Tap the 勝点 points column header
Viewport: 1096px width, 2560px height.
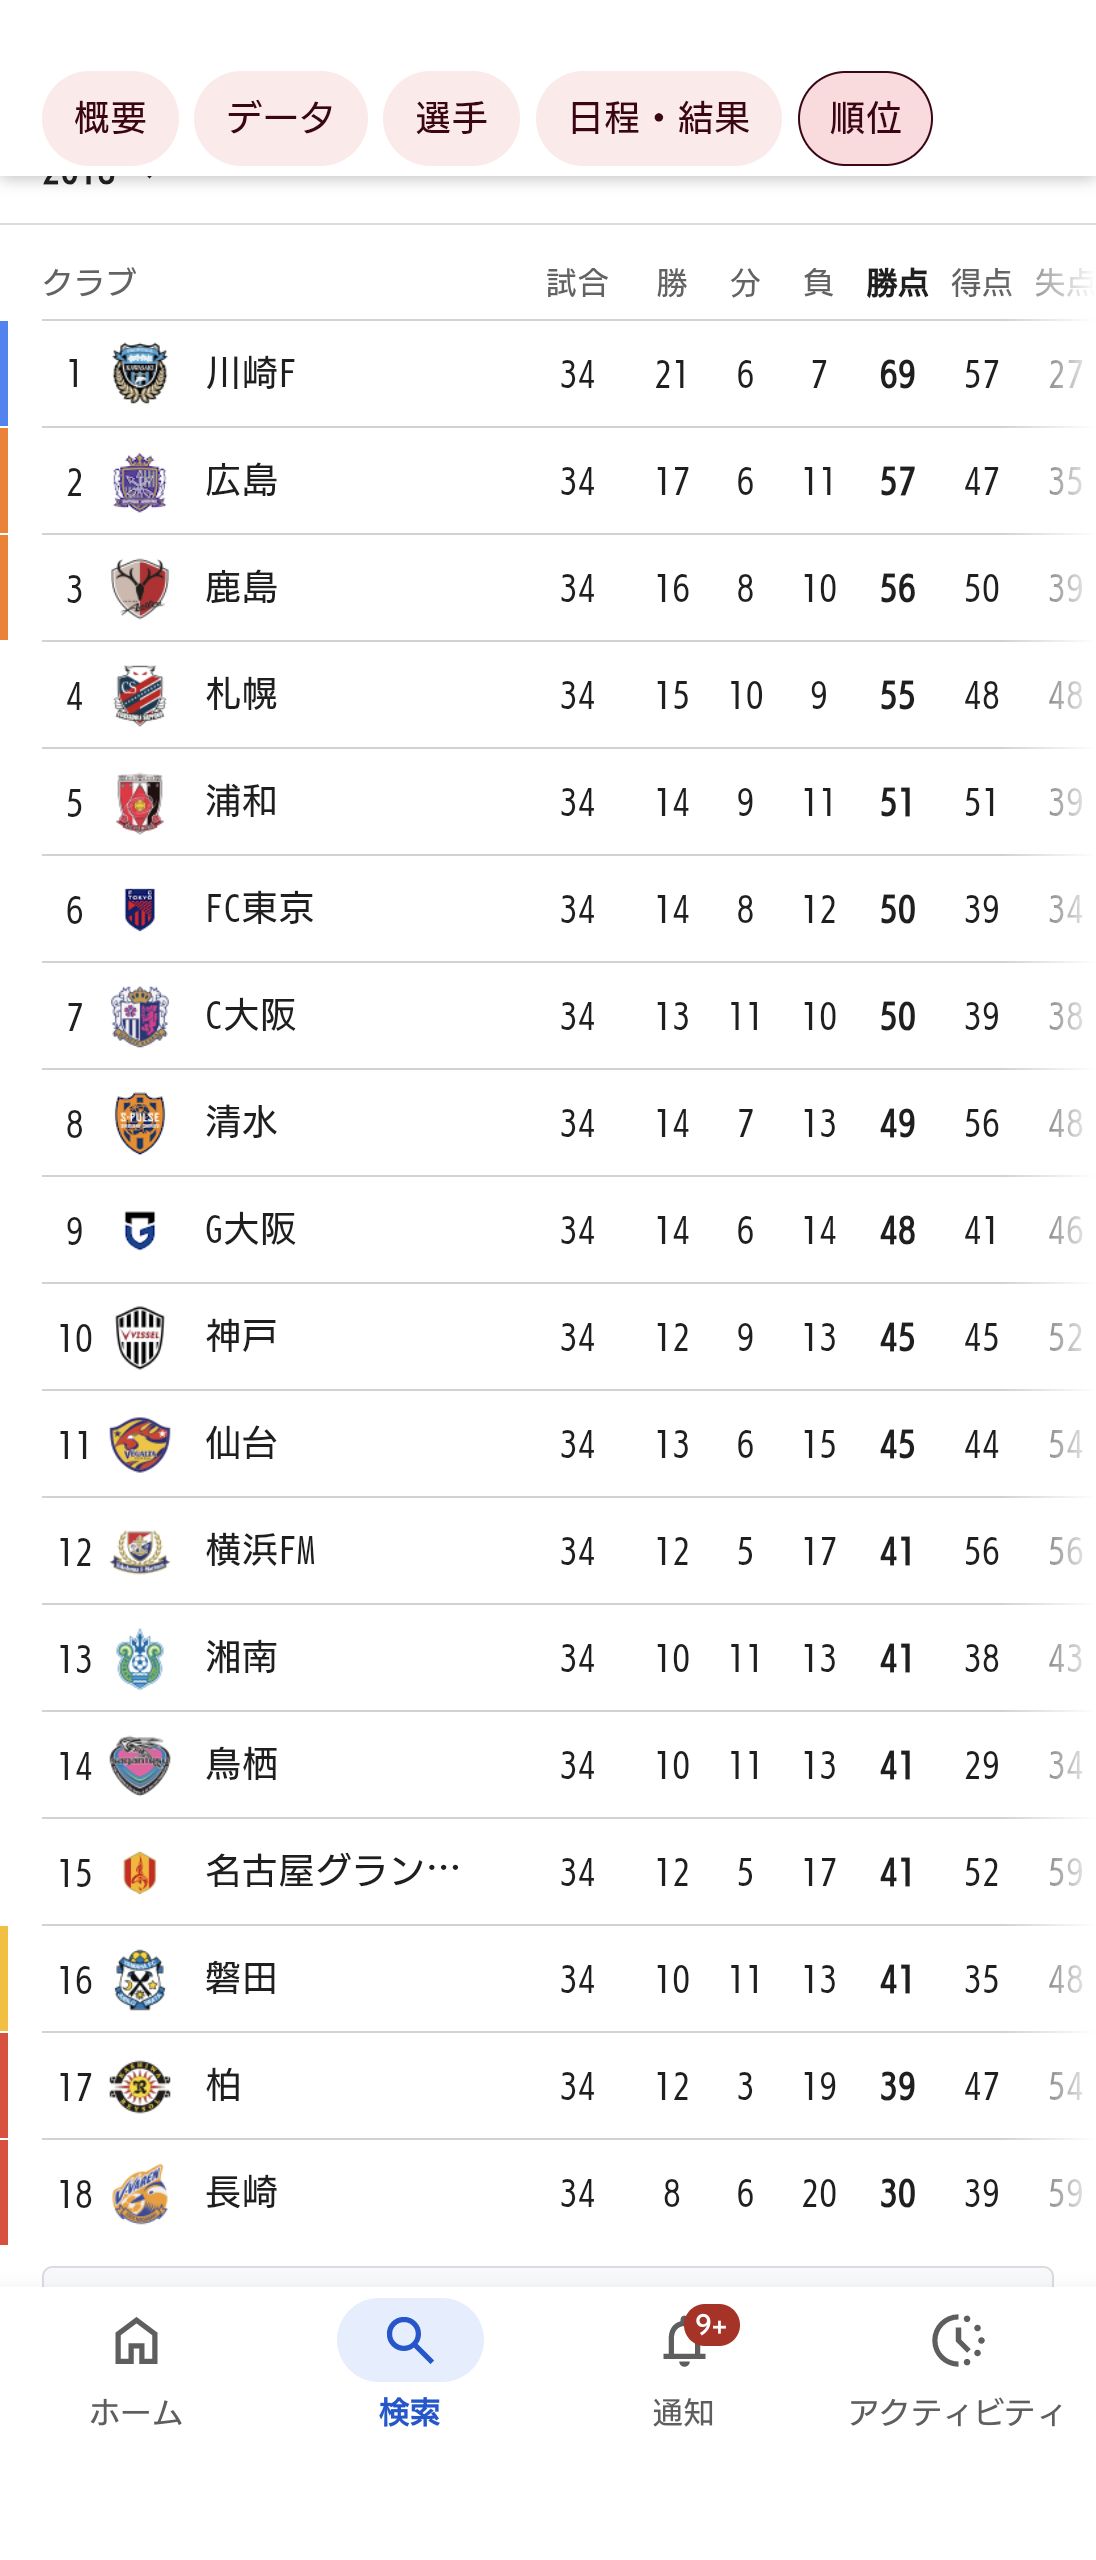(897, 283)
